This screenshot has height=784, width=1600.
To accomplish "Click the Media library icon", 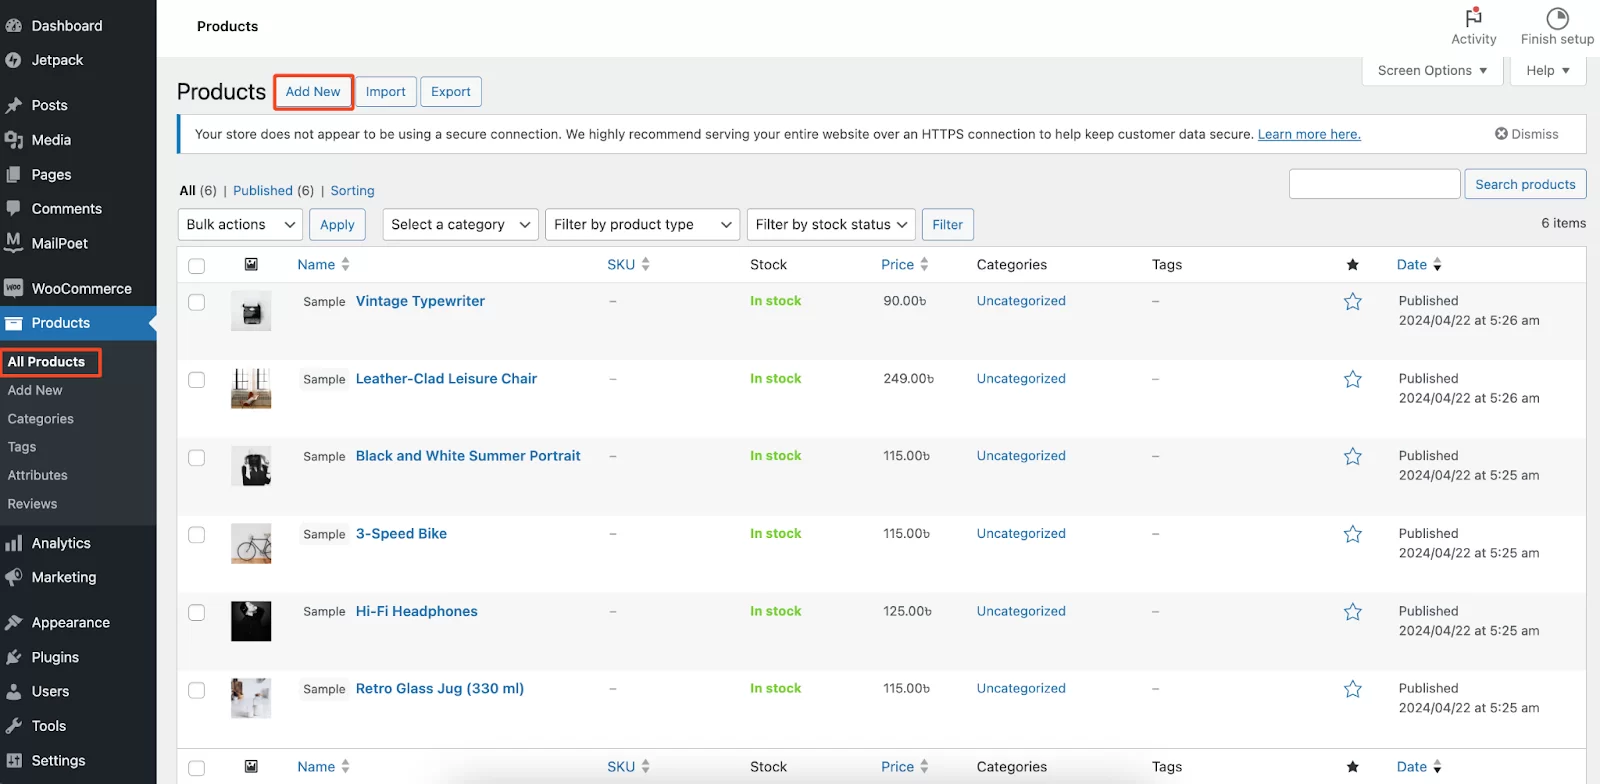I will (x=14, y=140).
